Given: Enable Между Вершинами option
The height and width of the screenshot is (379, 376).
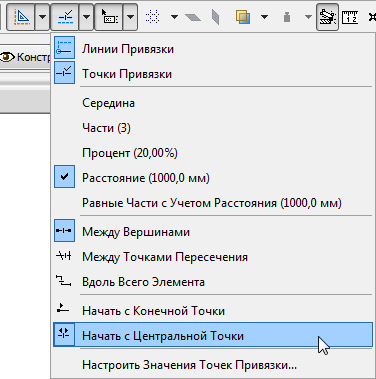Looking at the screenshot, I should 213,232.
